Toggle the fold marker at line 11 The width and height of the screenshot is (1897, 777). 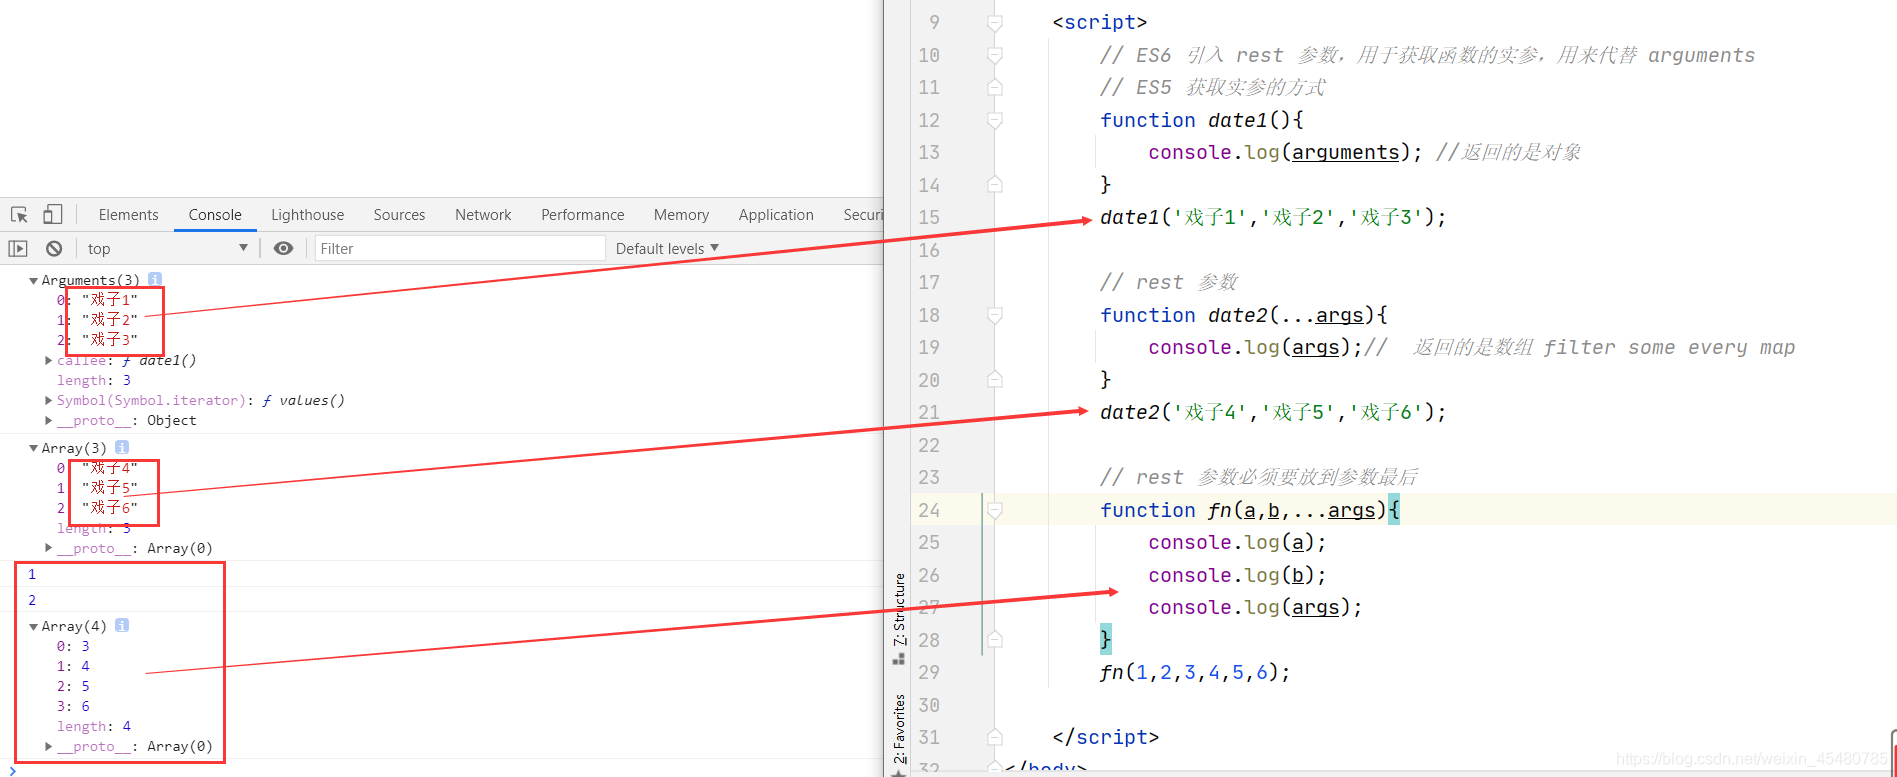tap(994, 87)
